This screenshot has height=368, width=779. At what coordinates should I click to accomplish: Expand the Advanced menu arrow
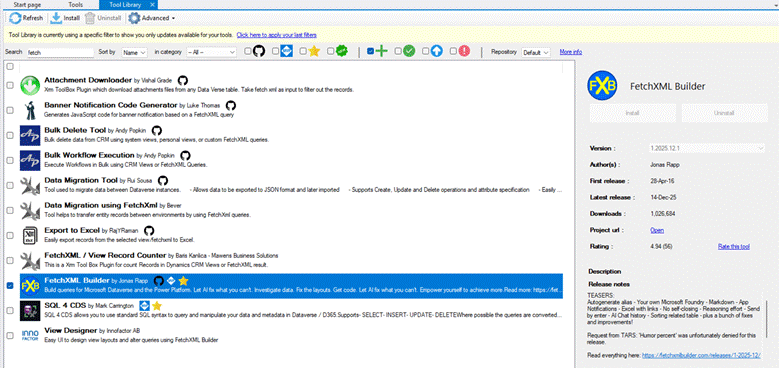point(173,18)
